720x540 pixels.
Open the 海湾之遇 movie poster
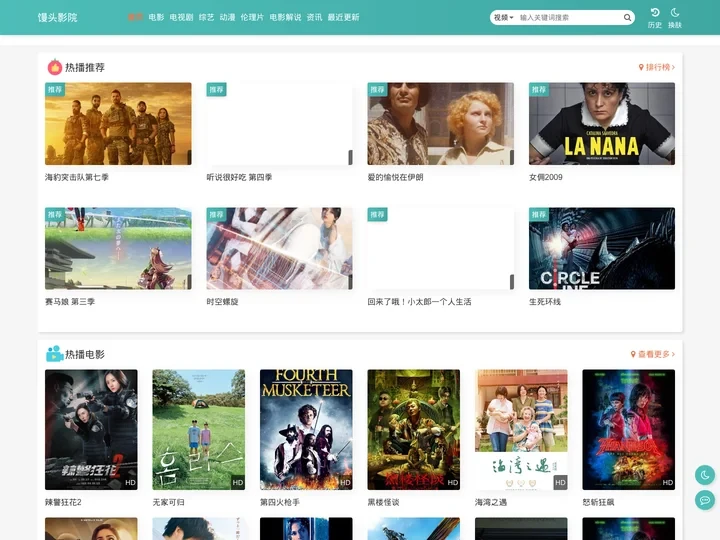[x=521, y=429]
